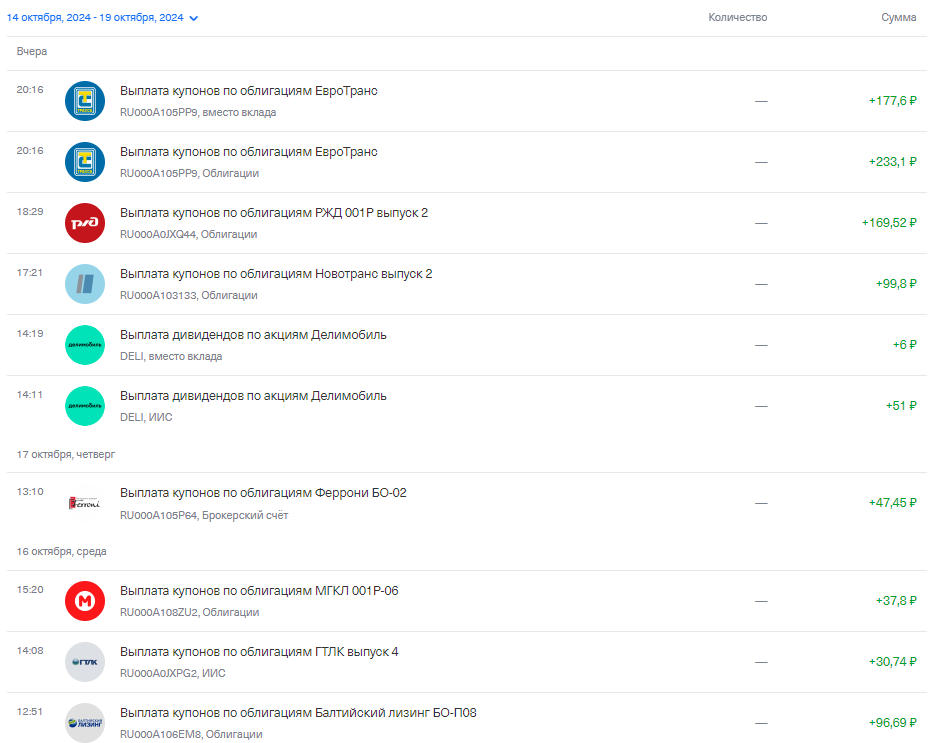The image size is (934, 743).
Task: Click the Делимобиль logo in the +6 ₽ row
Action: (85, 345)
